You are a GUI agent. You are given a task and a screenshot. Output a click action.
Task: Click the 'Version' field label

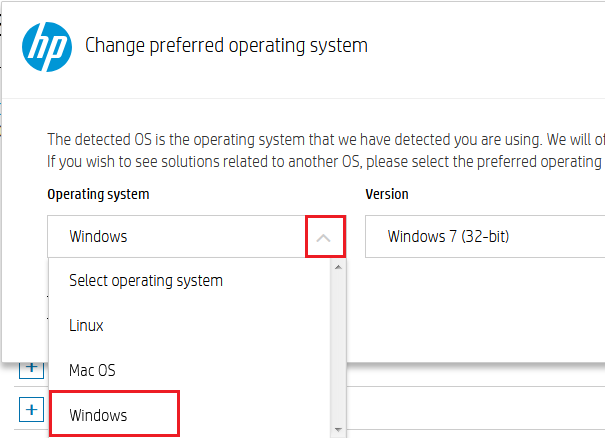pyautogui.click(x=387, y=195)
